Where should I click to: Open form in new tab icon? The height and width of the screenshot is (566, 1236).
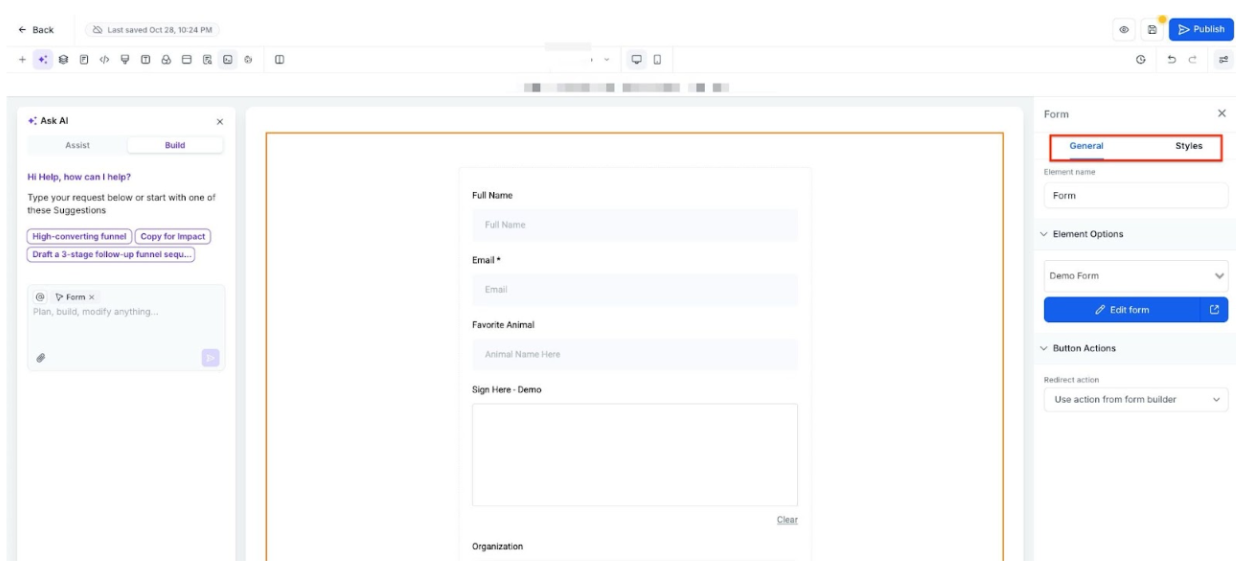[1214, 310]
